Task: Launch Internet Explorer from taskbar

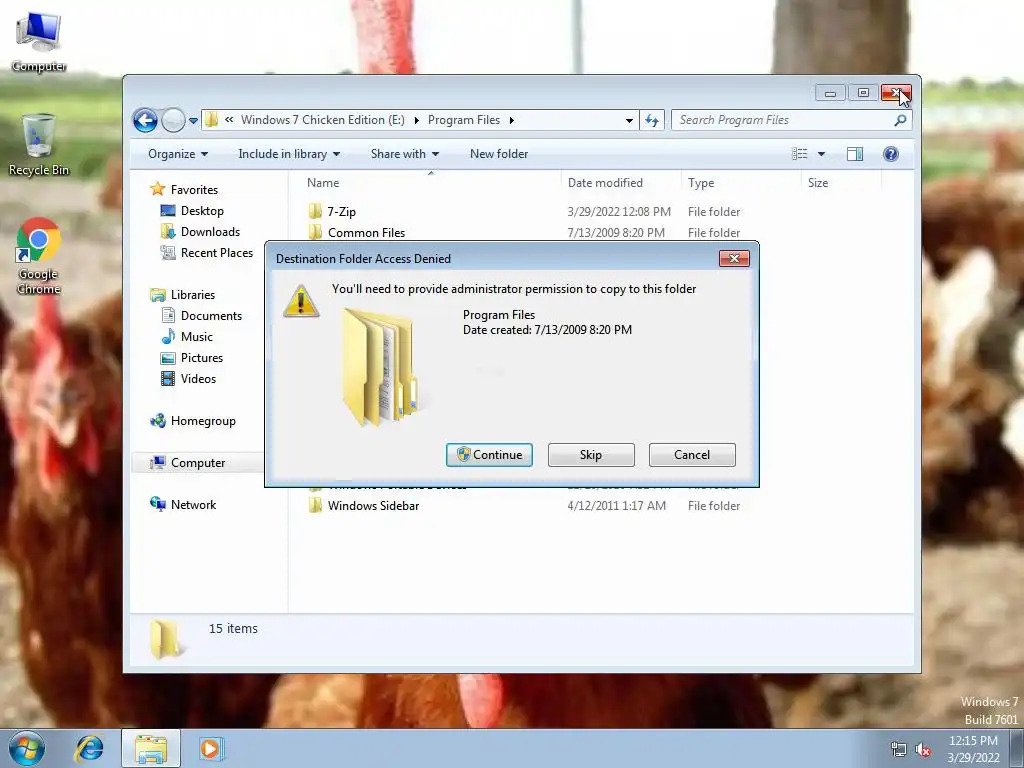Action: [89, 748]
